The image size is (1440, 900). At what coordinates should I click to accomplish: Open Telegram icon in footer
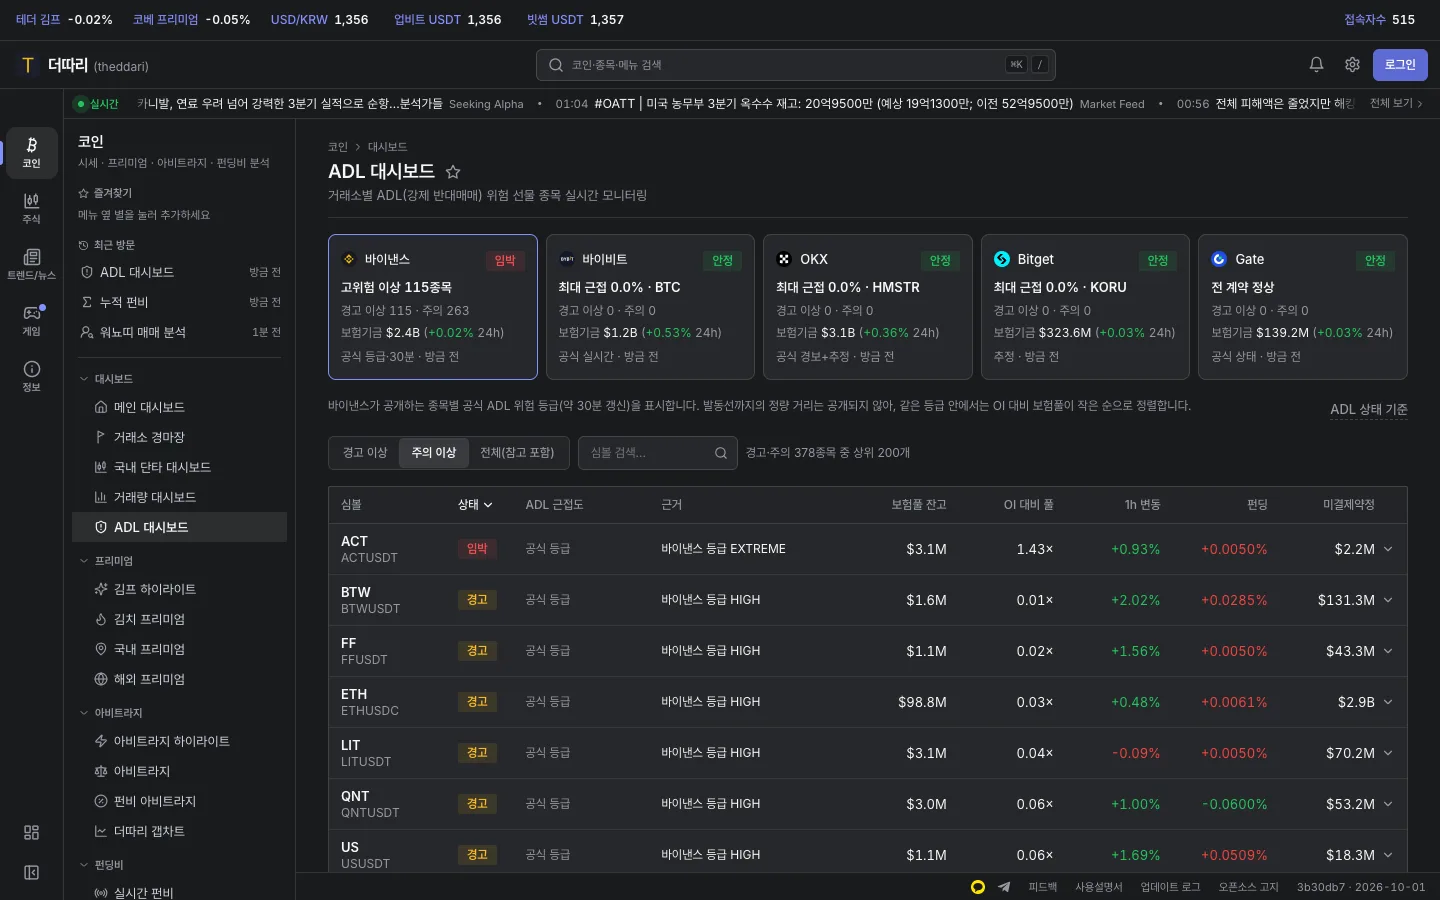1004,887
